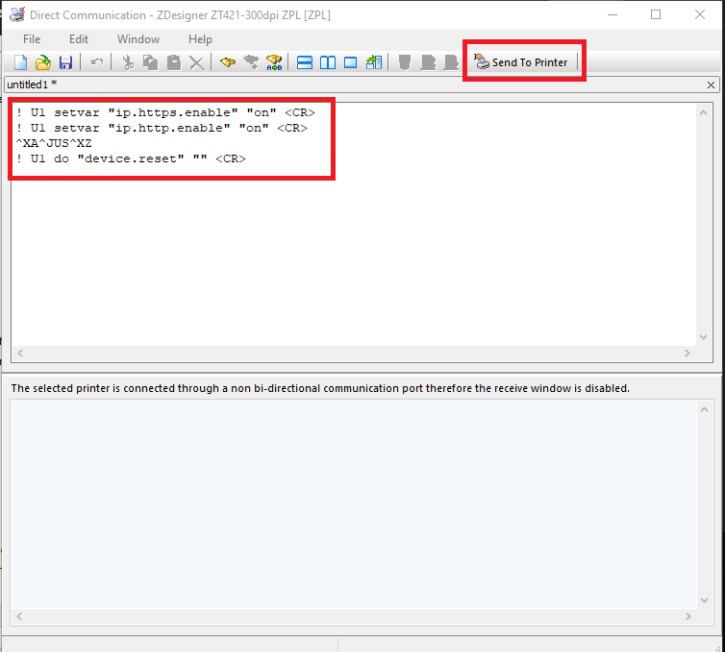Cut selection with the scissors icon
The width and height of the screenshot is (725, 652).
(x=128, y=62)
